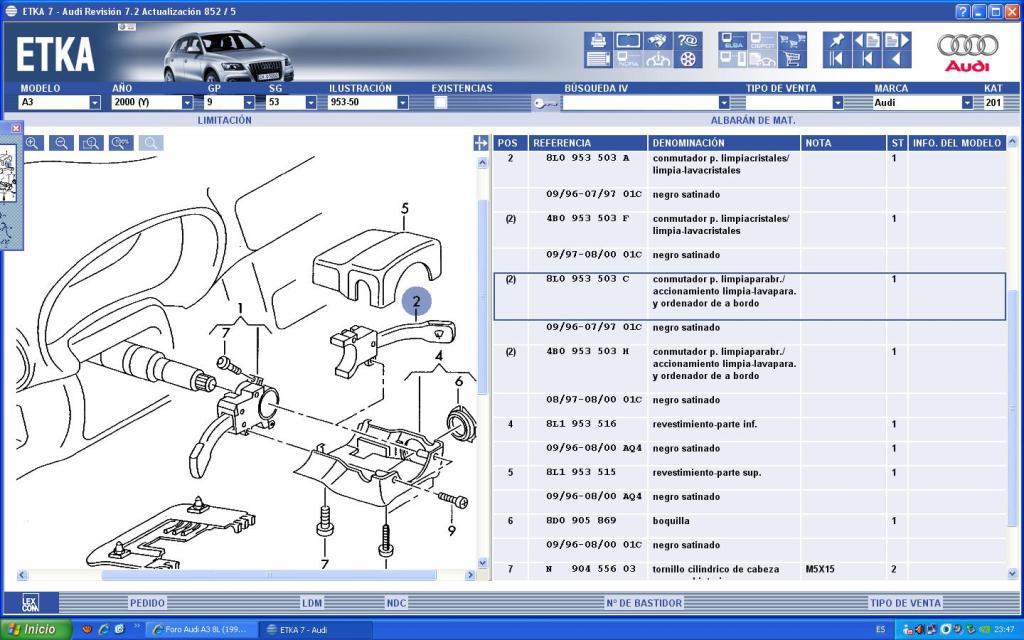Click callout number 5 in the illustration
This screenshot has width=1024, height=640.
click(405, 208)
